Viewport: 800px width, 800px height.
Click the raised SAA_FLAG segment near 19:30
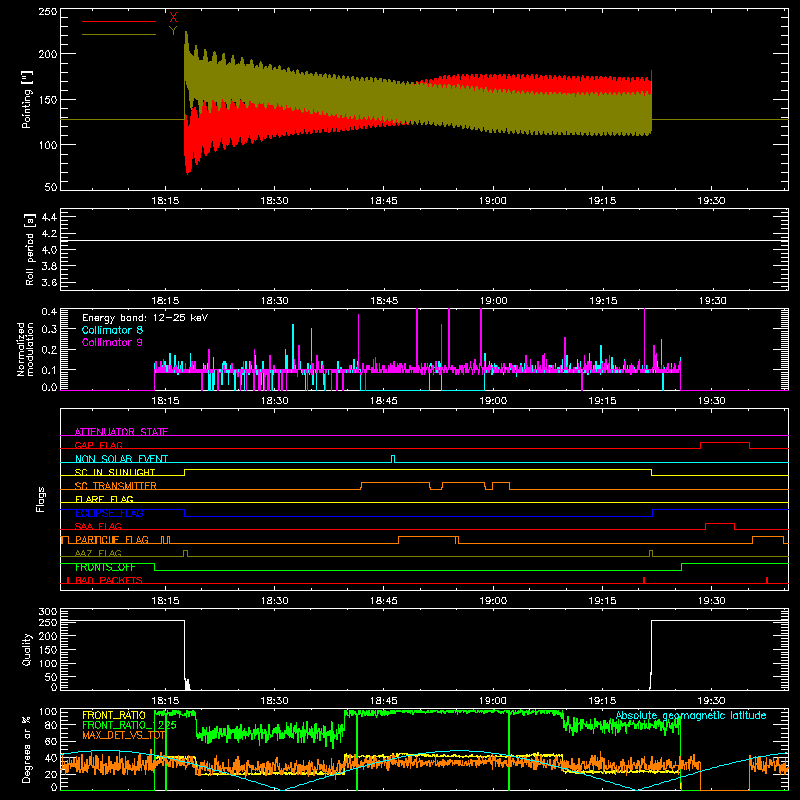[720, 524]
